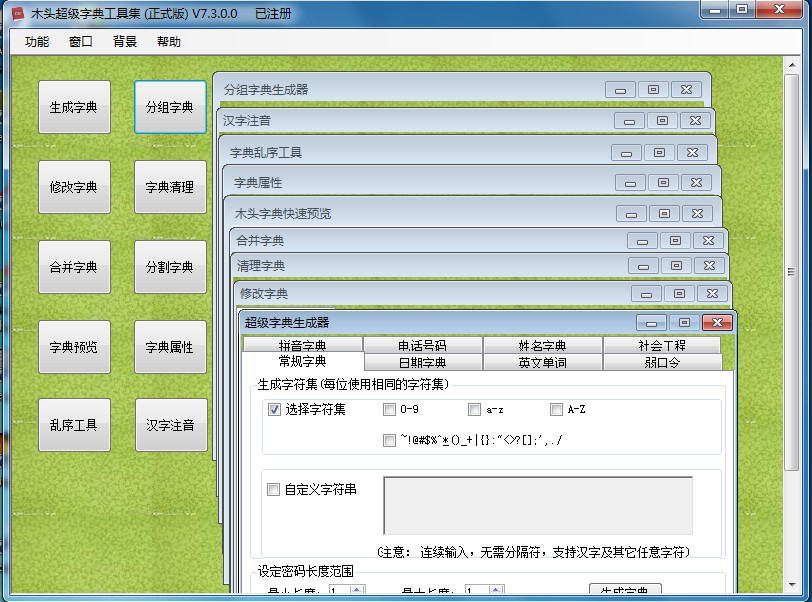Switch to the 姓名字典 tab

coord(542,345)
